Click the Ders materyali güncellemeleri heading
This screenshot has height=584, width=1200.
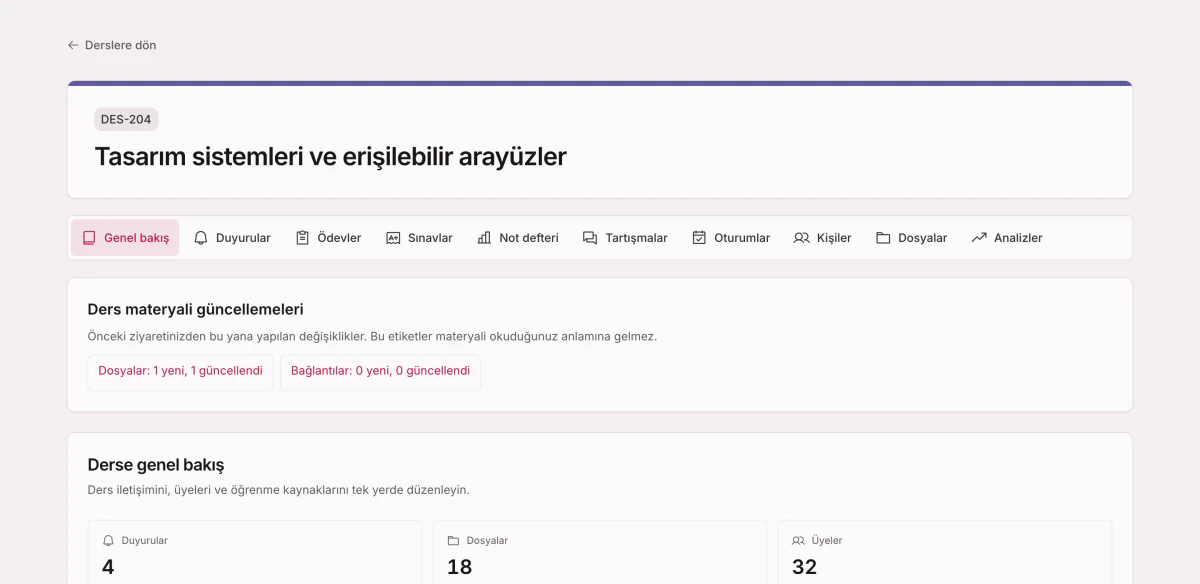[x=196, y=310]
